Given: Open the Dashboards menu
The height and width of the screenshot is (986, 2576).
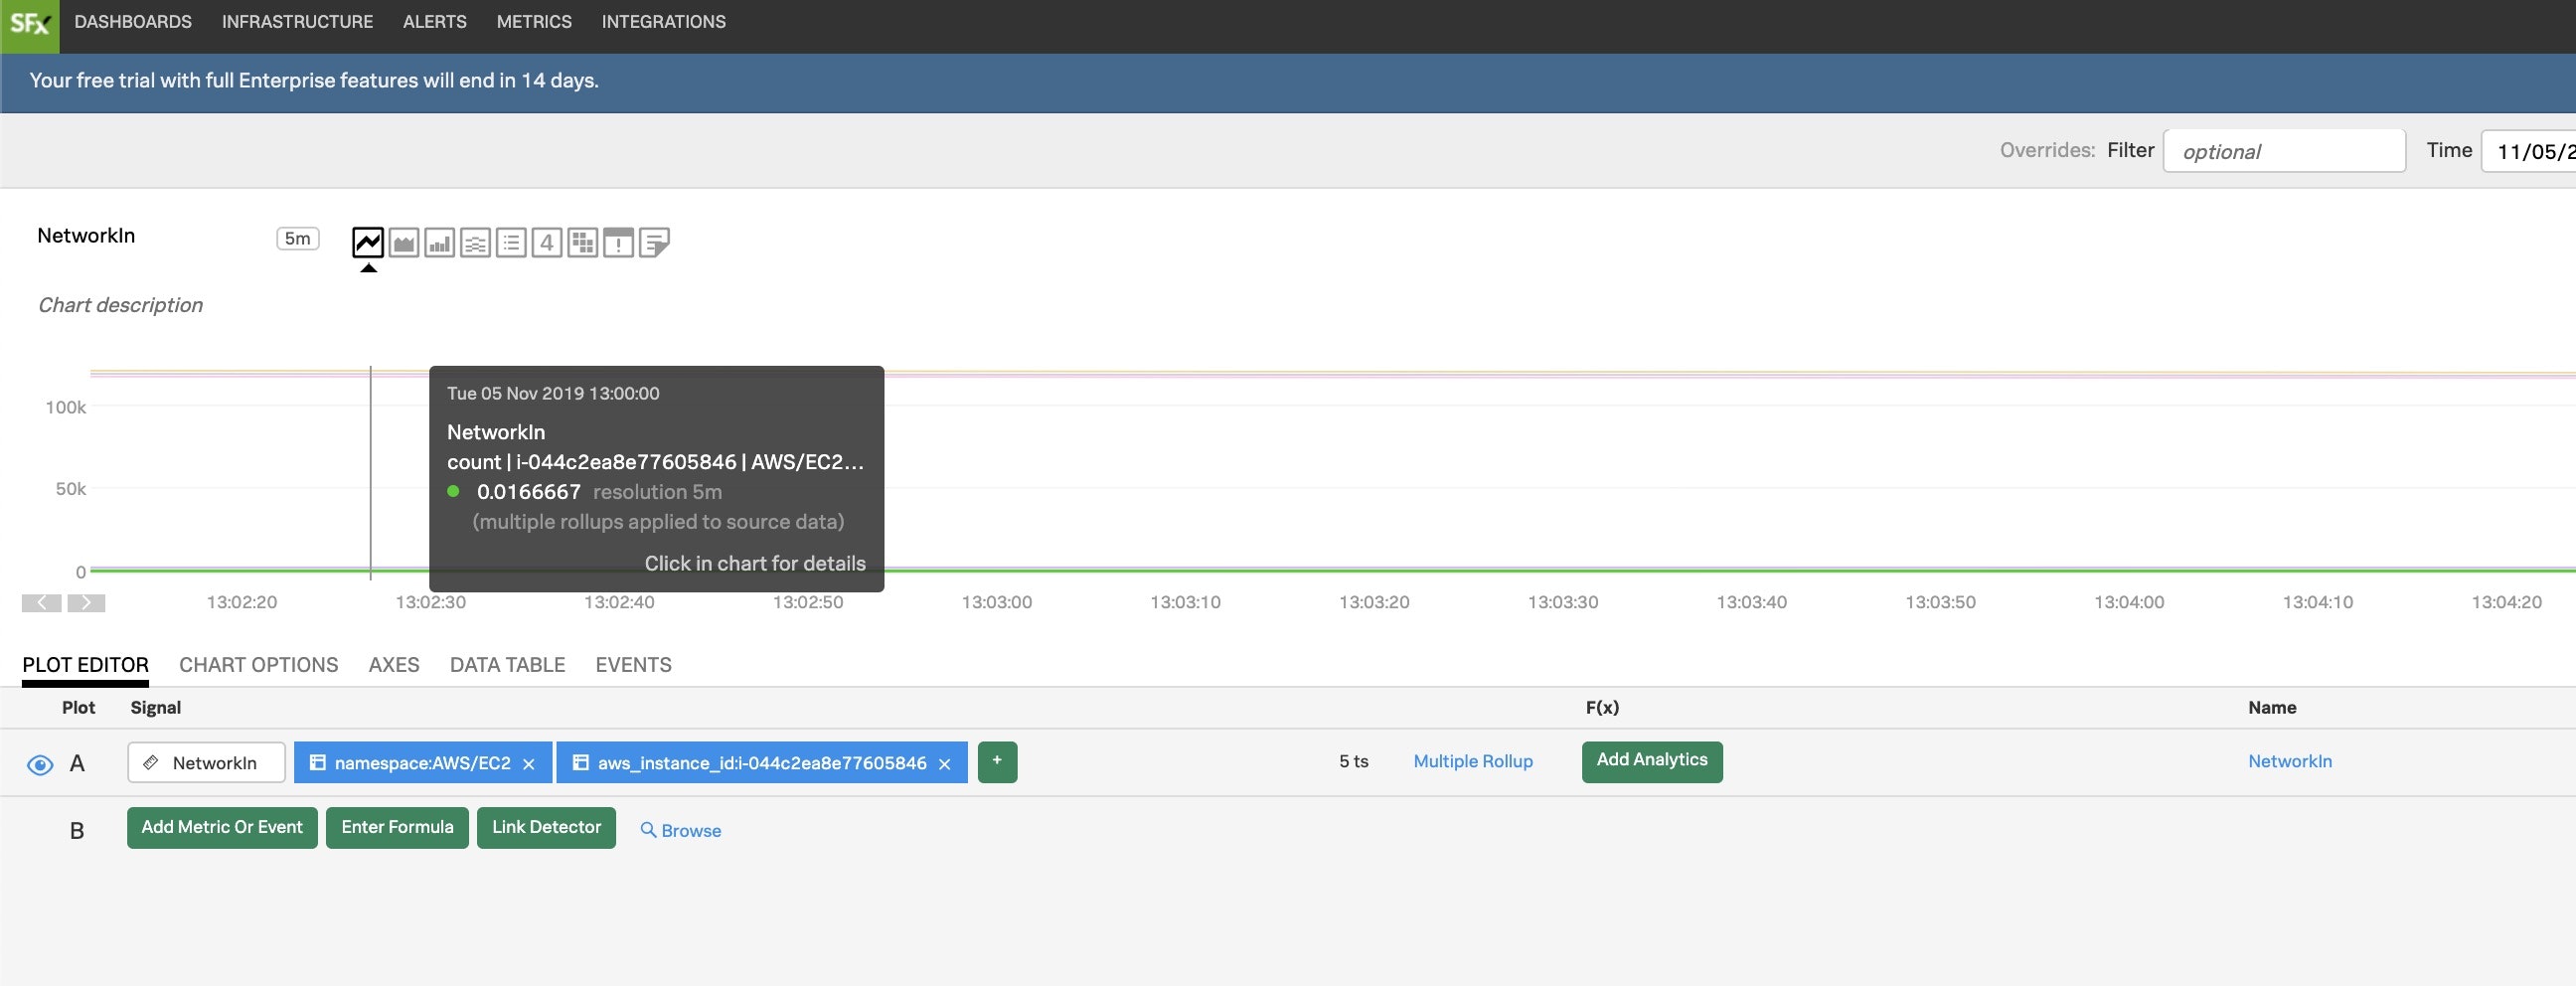Looking at the screenshot, I should [133, 22].
